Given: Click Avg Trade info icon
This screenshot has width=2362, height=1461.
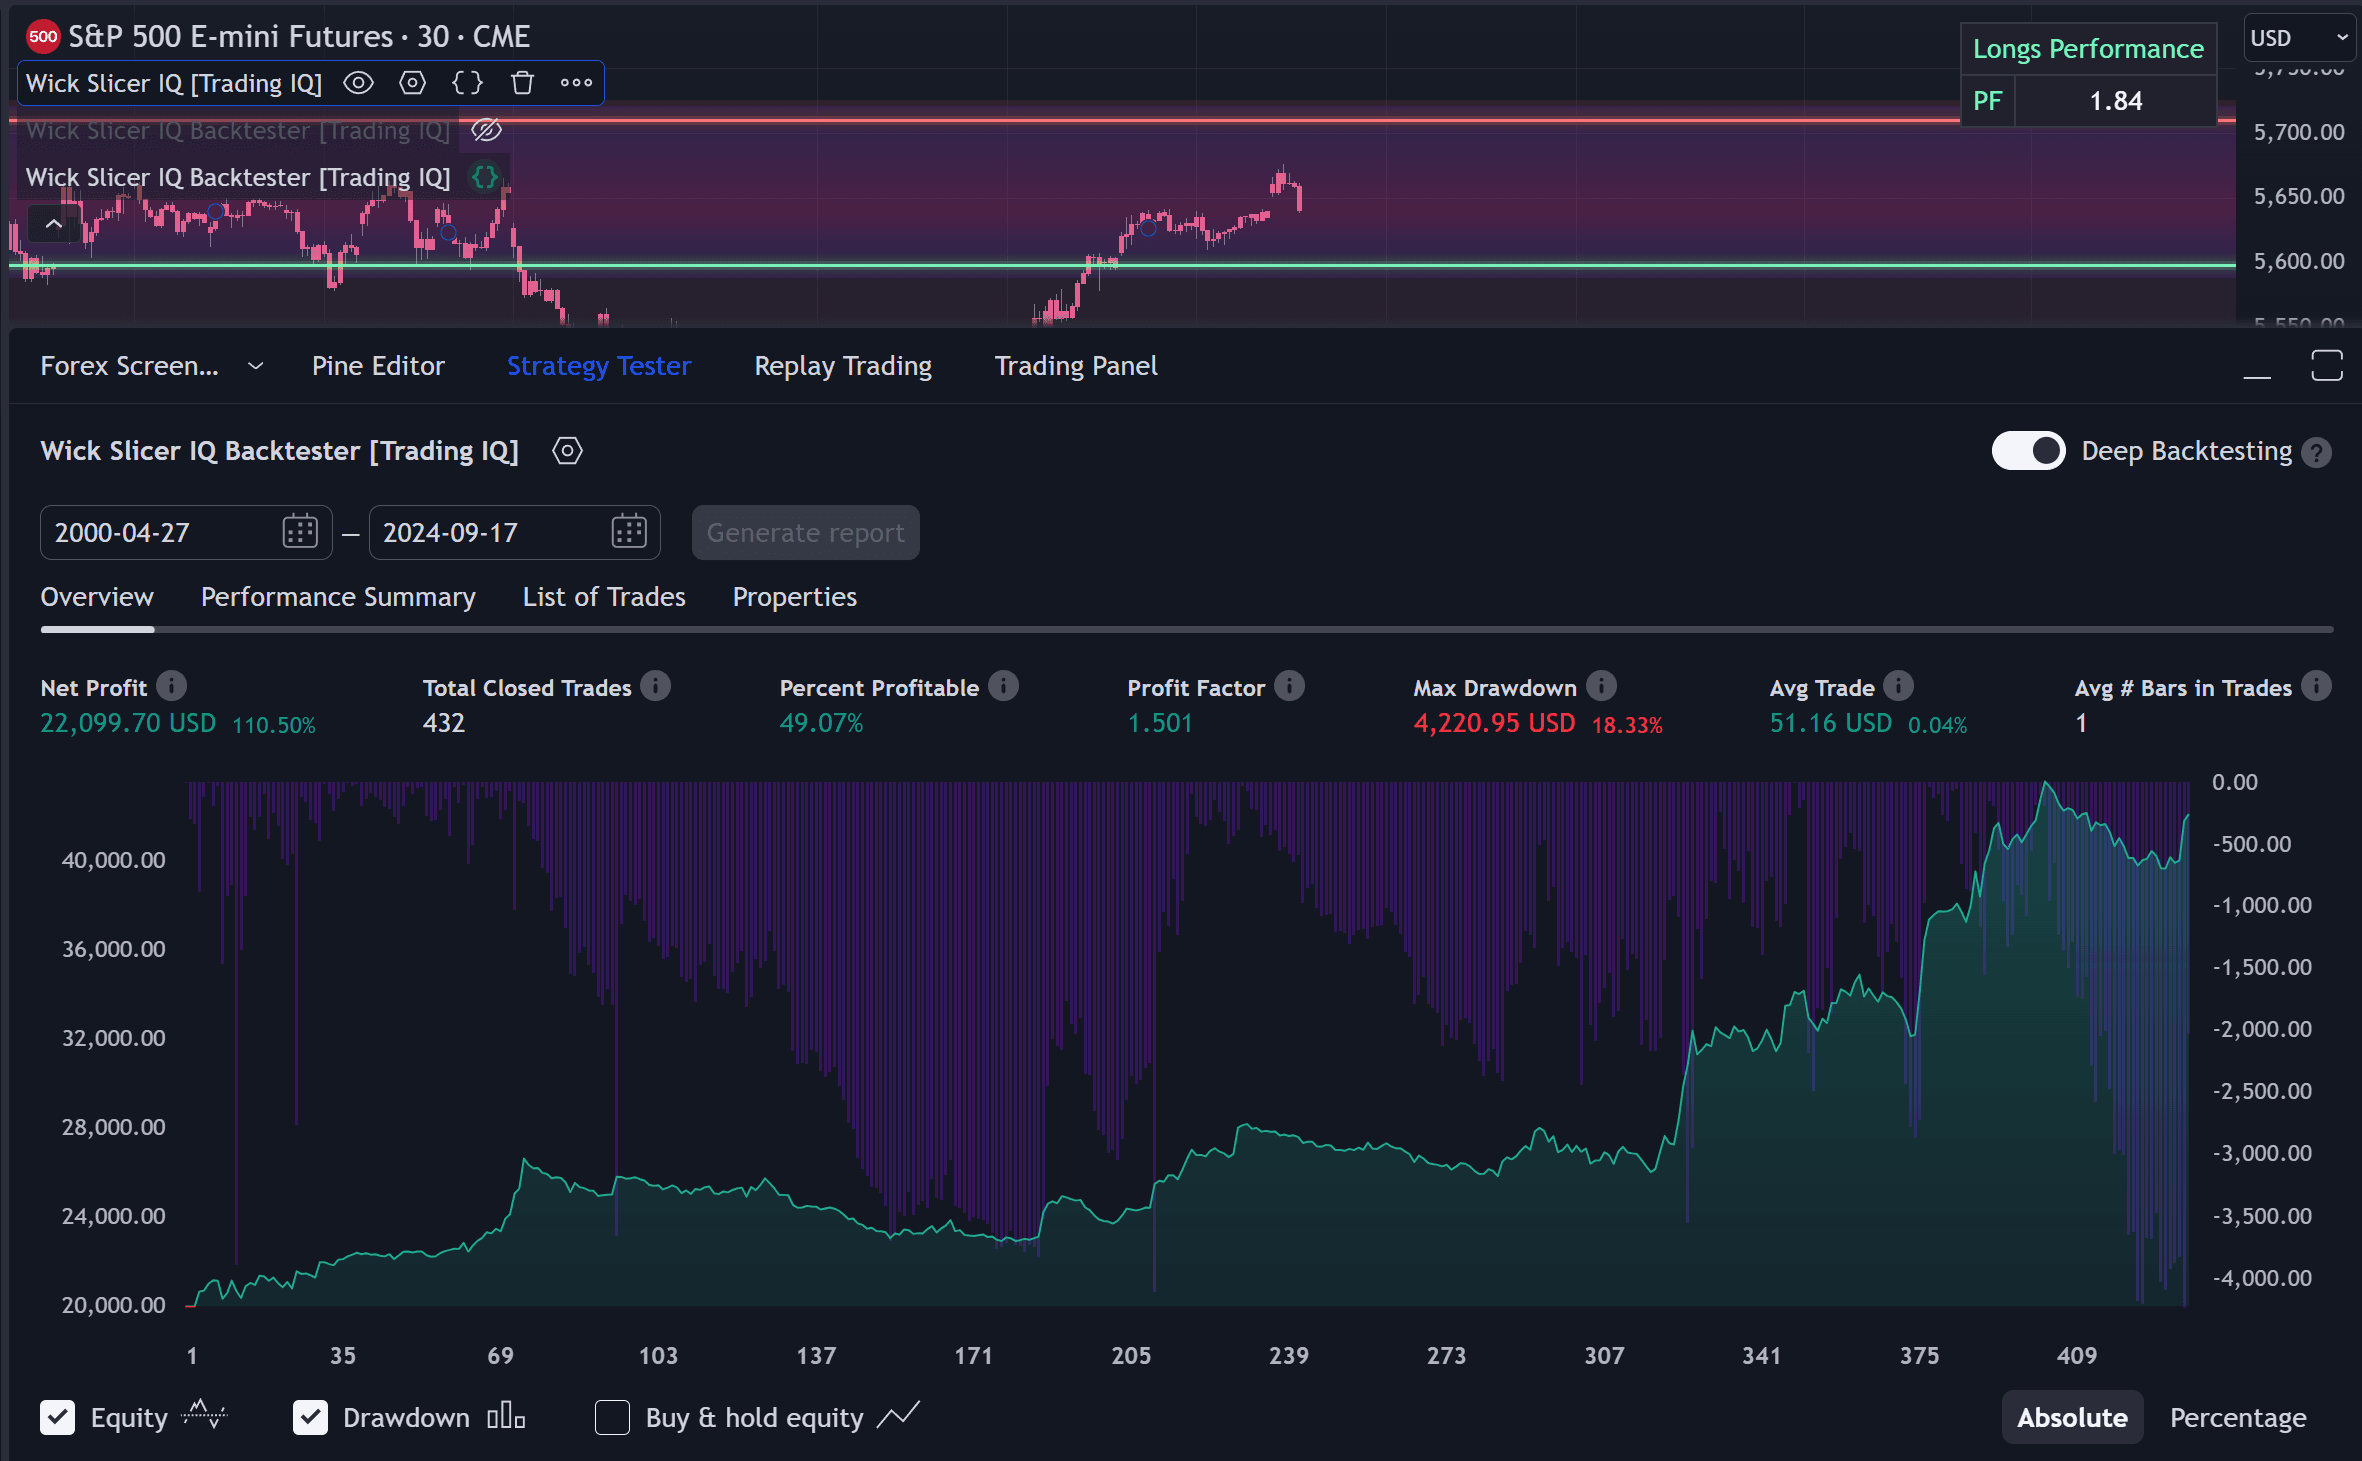Looking at the screenshot, I should tap(1898, 686).
